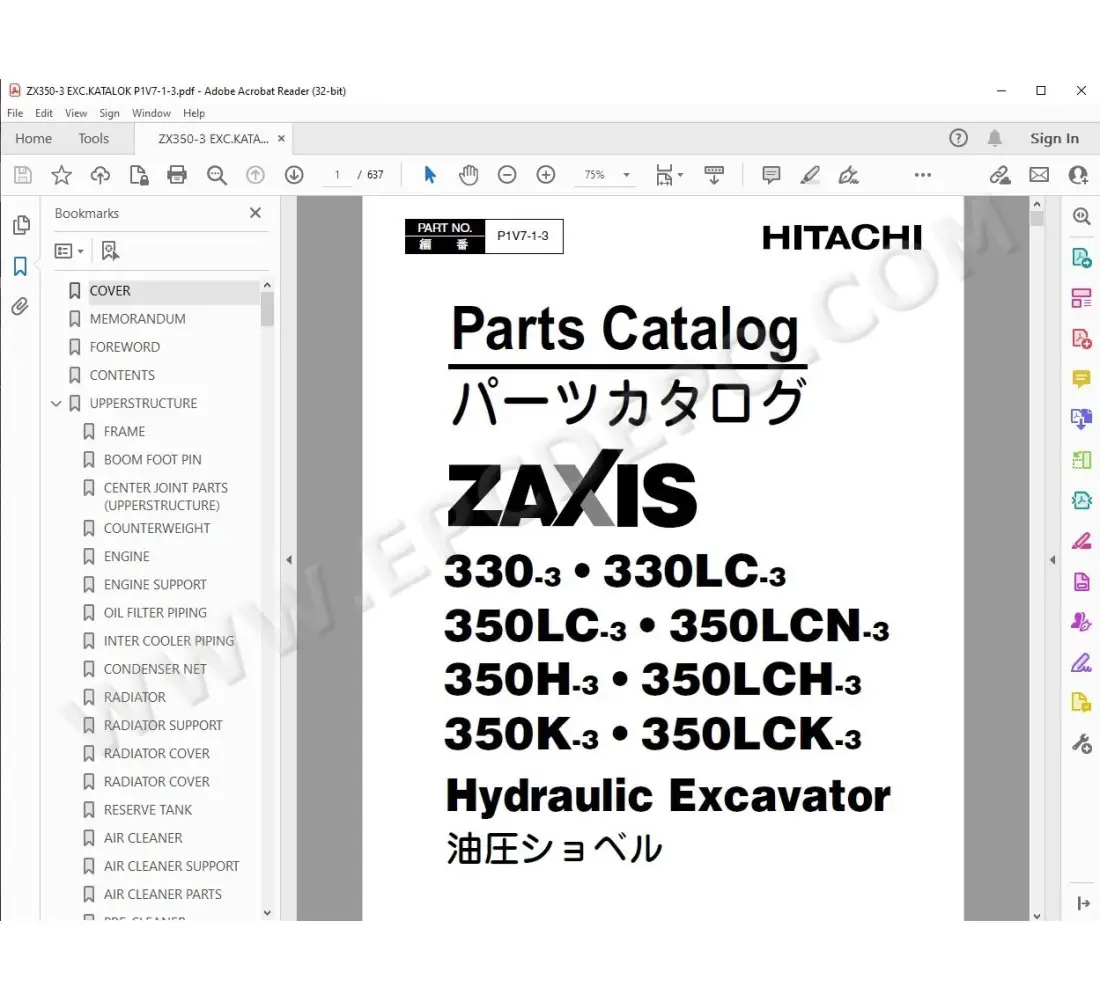Open the Window menu

click(x=151, y=113)
